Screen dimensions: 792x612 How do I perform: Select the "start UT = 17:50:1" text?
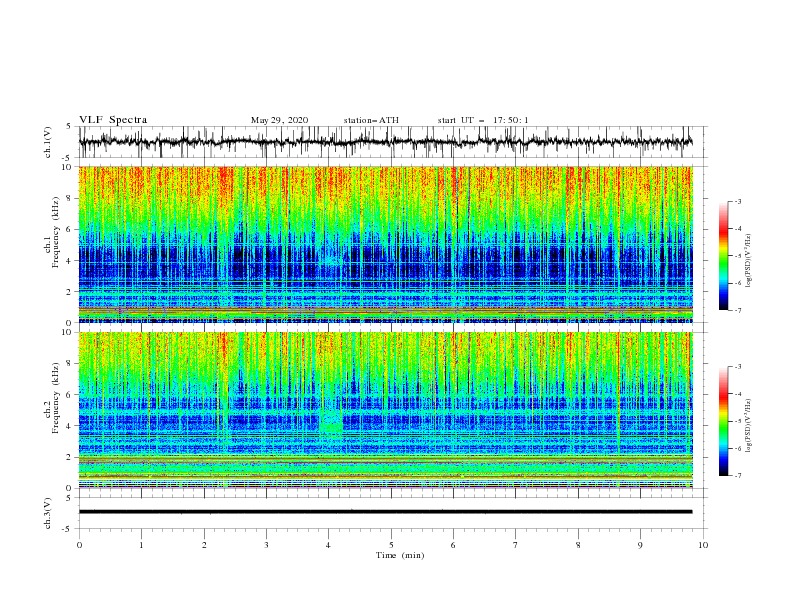(x=483, y=120)
